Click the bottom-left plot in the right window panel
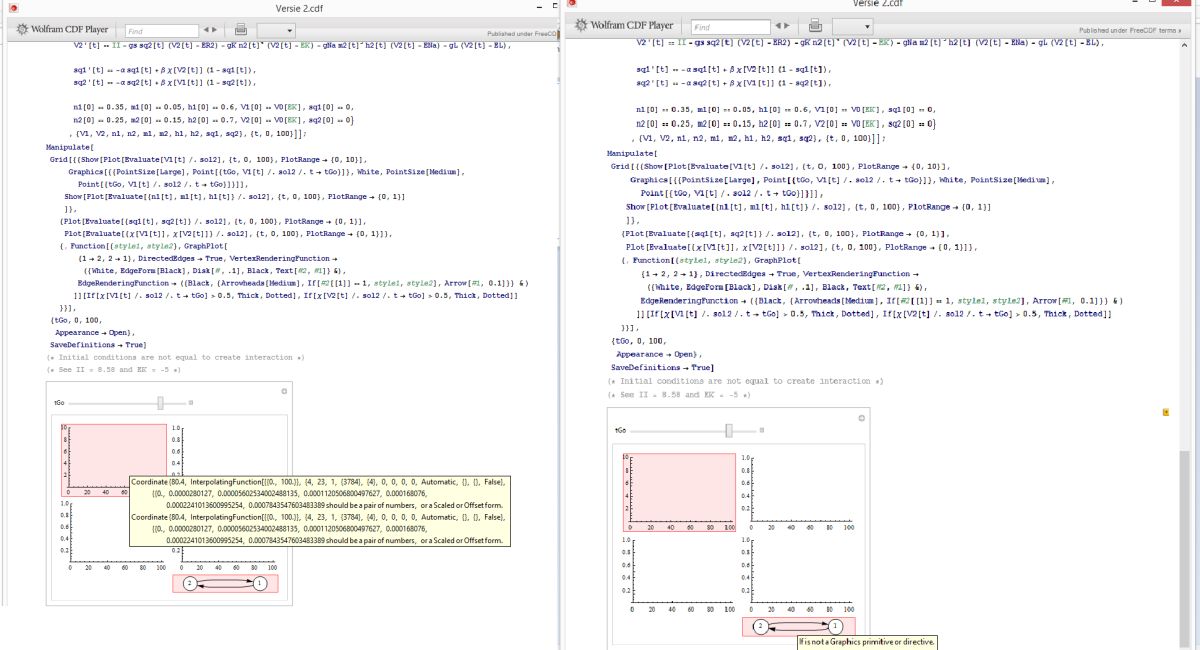This screenshot has width=1200, height=650. coord(679,574)
